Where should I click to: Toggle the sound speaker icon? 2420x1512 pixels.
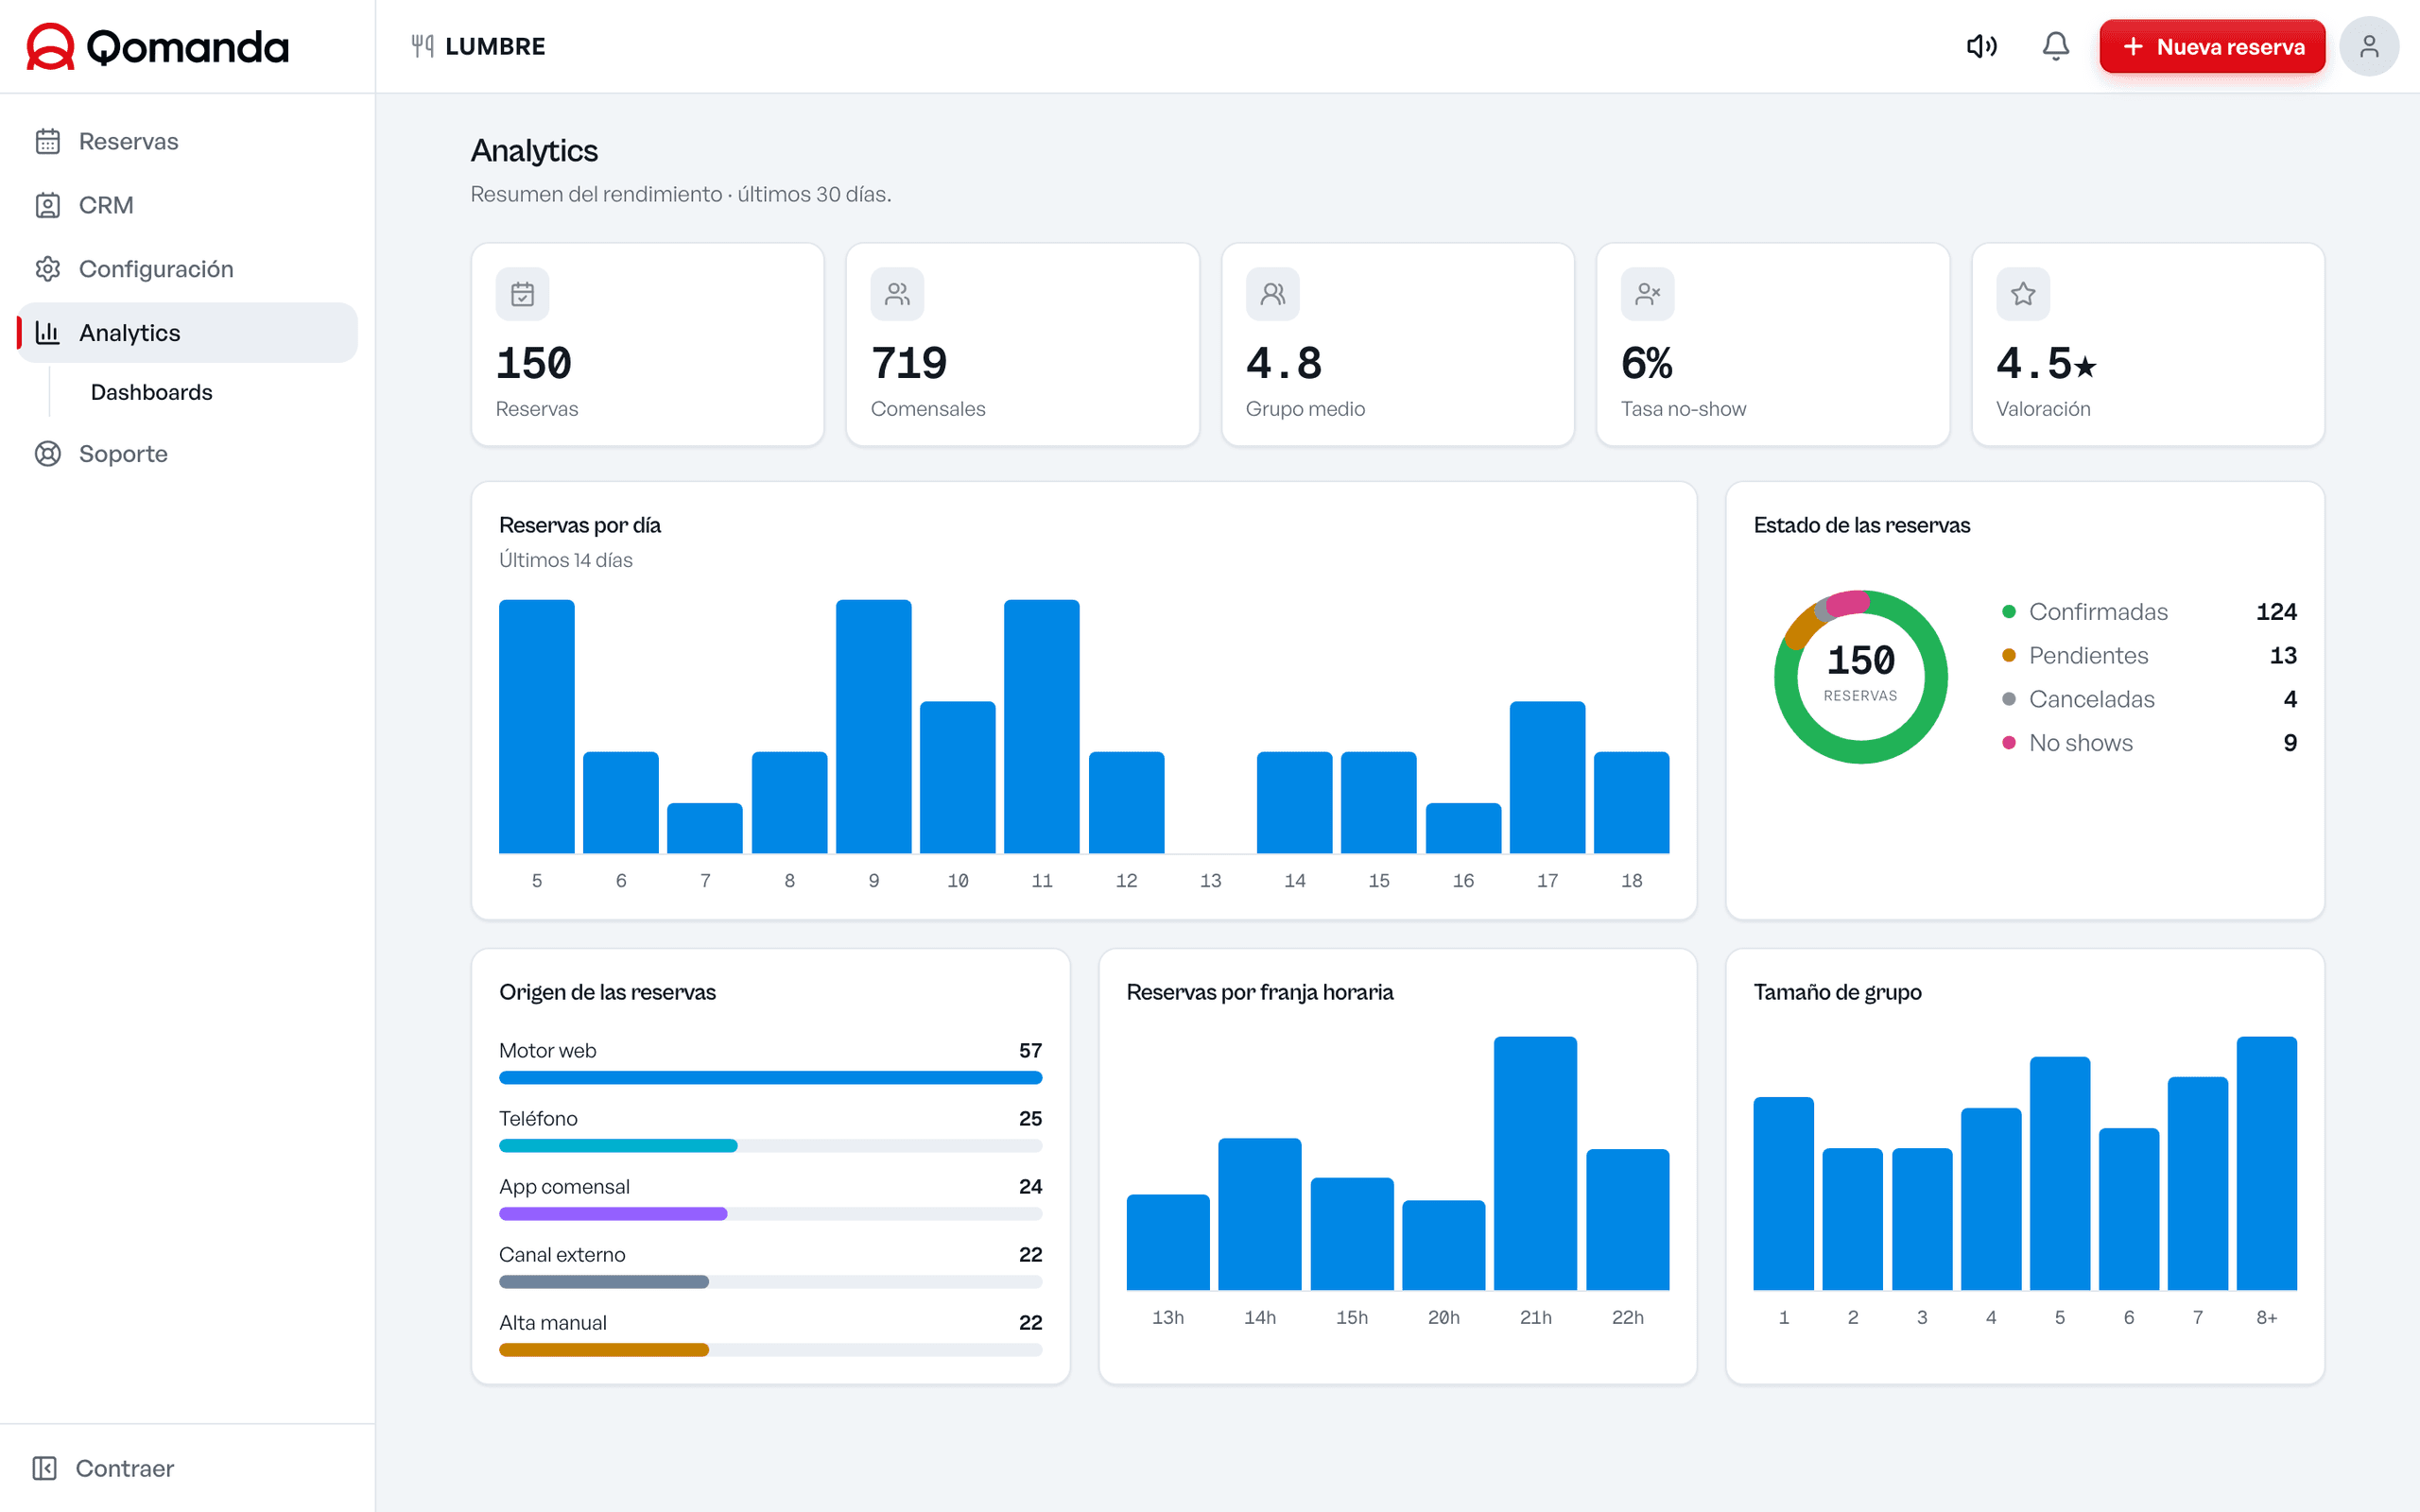point(1981,46)
